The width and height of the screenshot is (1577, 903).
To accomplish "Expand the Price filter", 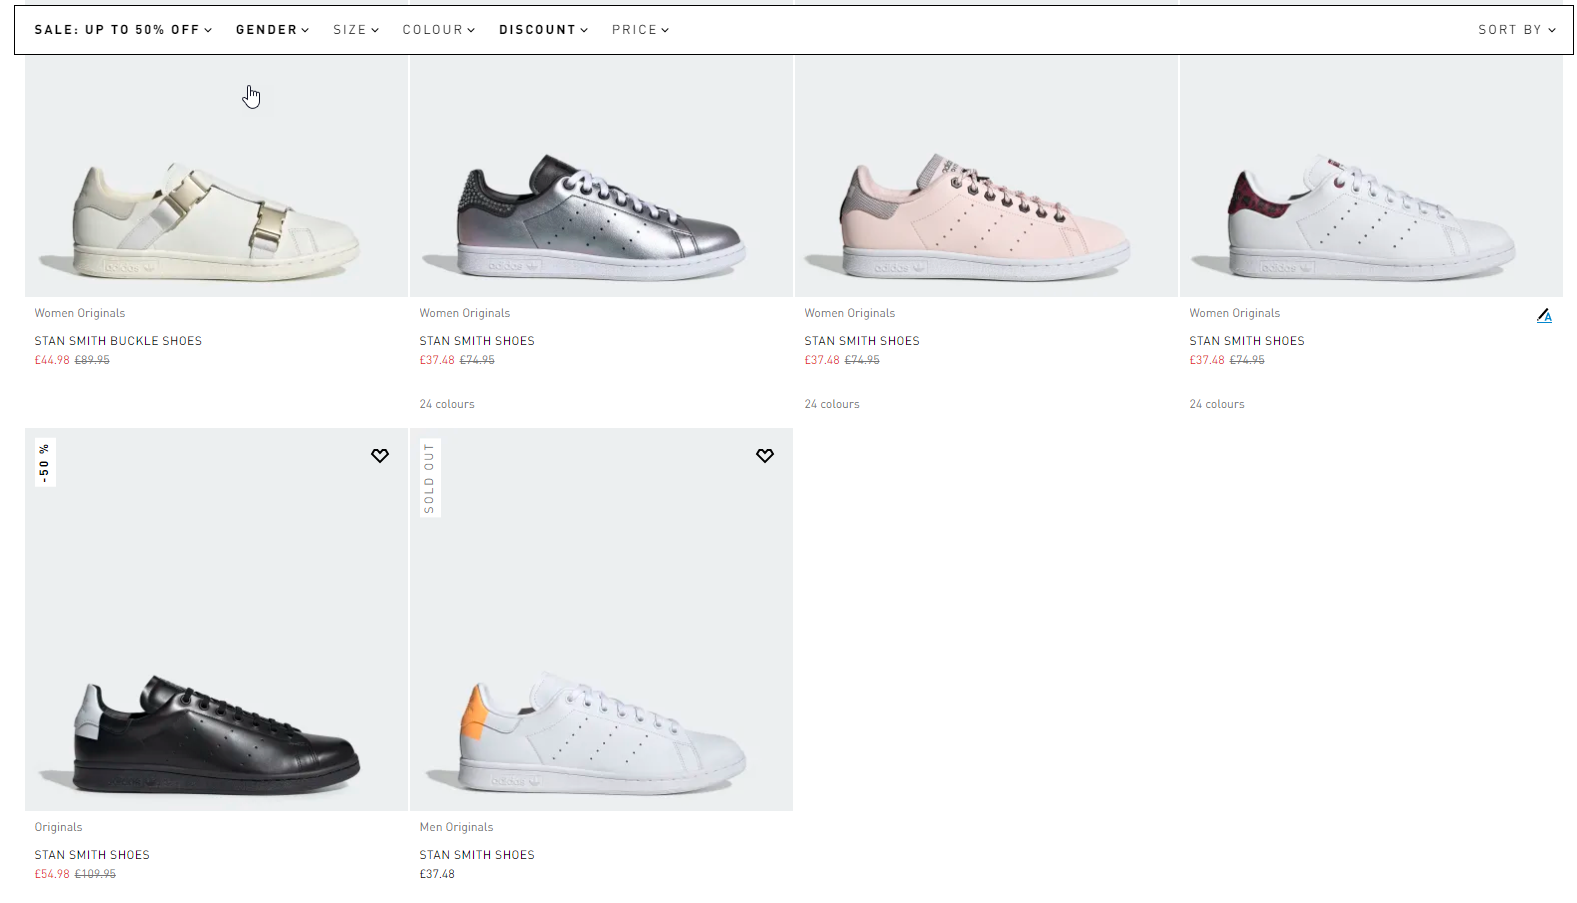I will [x=641, y=30].
